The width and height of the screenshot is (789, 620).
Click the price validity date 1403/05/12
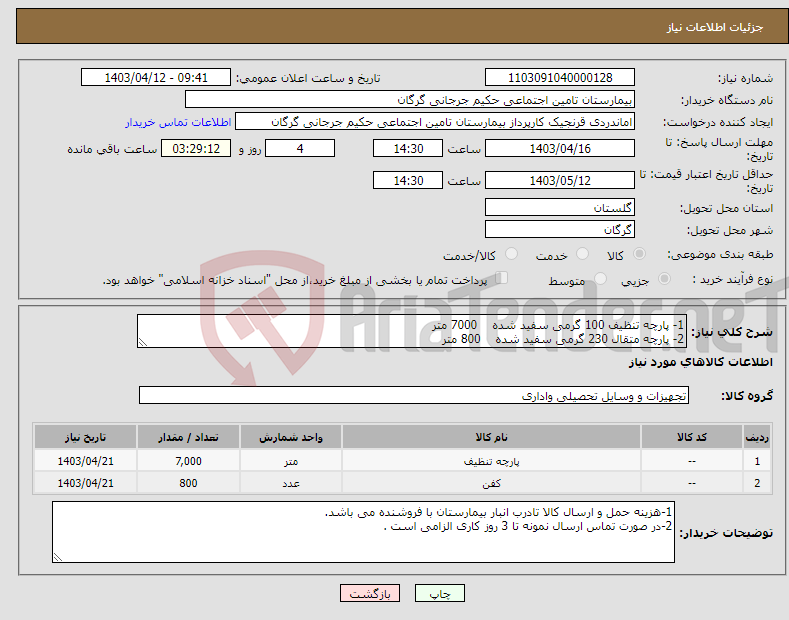tap(560, 180)
